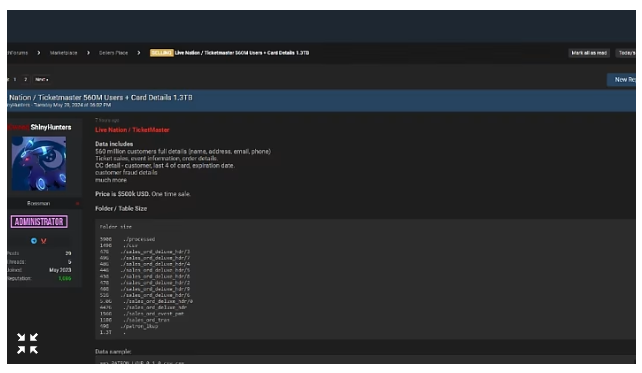
Task: Click the Today's posts button
Action: [626, 53]
